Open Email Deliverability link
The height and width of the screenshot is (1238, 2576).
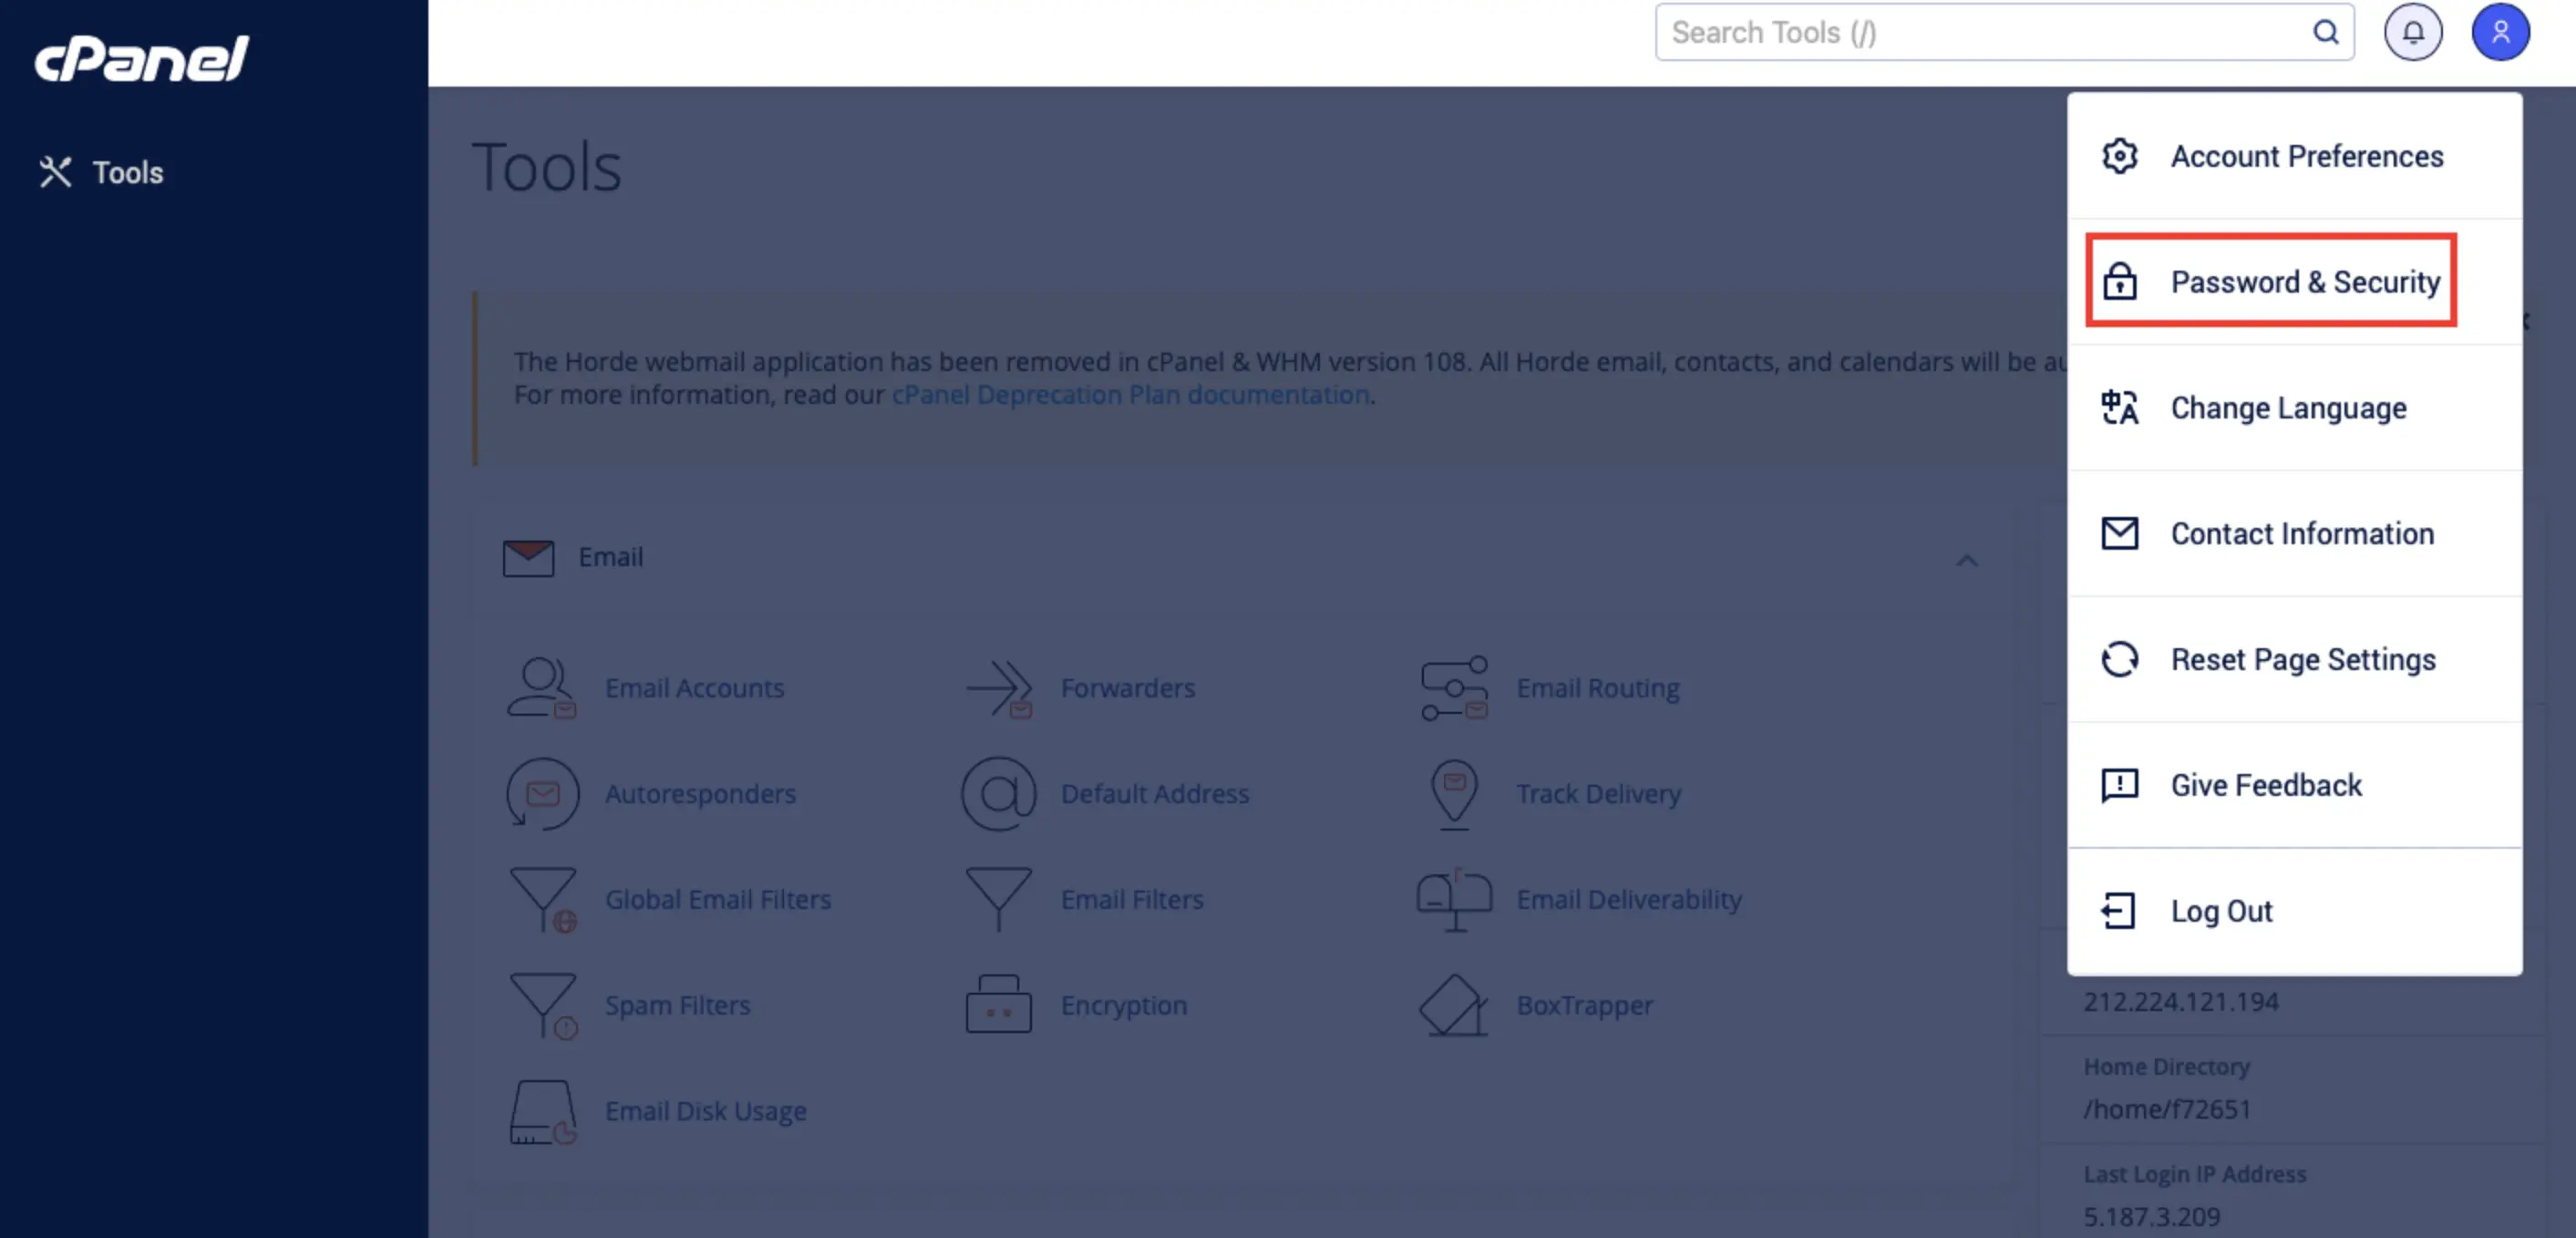[x=1628, y=900]
